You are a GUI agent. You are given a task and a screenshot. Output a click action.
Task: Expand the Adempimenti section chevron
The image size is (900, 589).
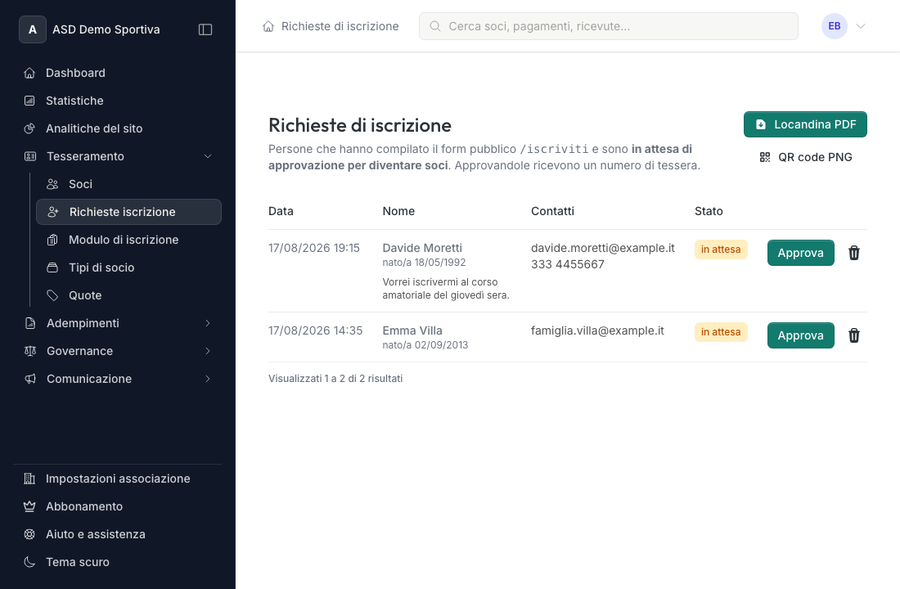coord(208,323)
